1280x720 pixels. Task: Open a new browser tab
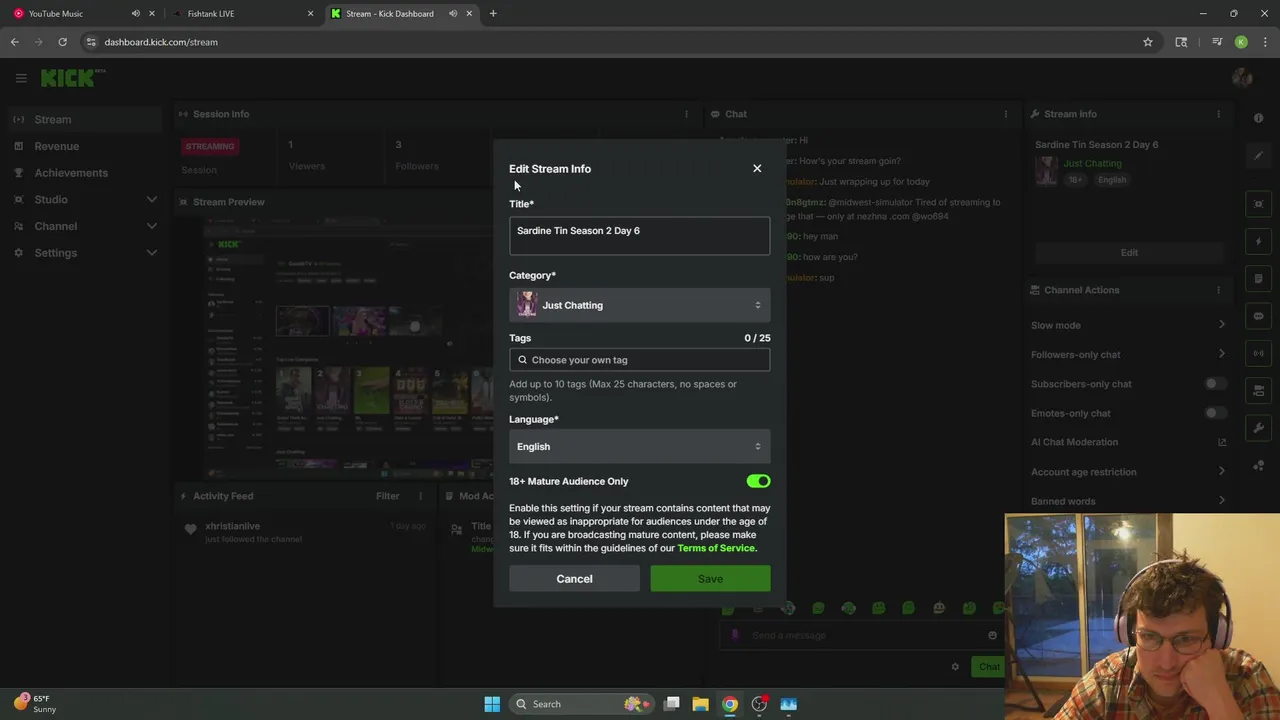click(493, 14)
